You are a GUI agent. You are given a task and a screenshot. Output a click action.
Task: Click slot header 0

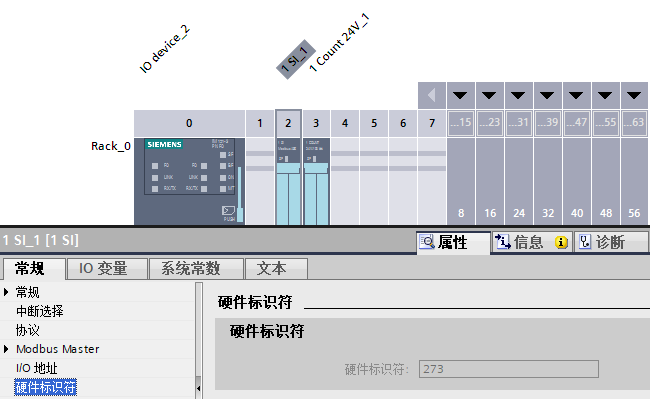[x=189, y=123]
